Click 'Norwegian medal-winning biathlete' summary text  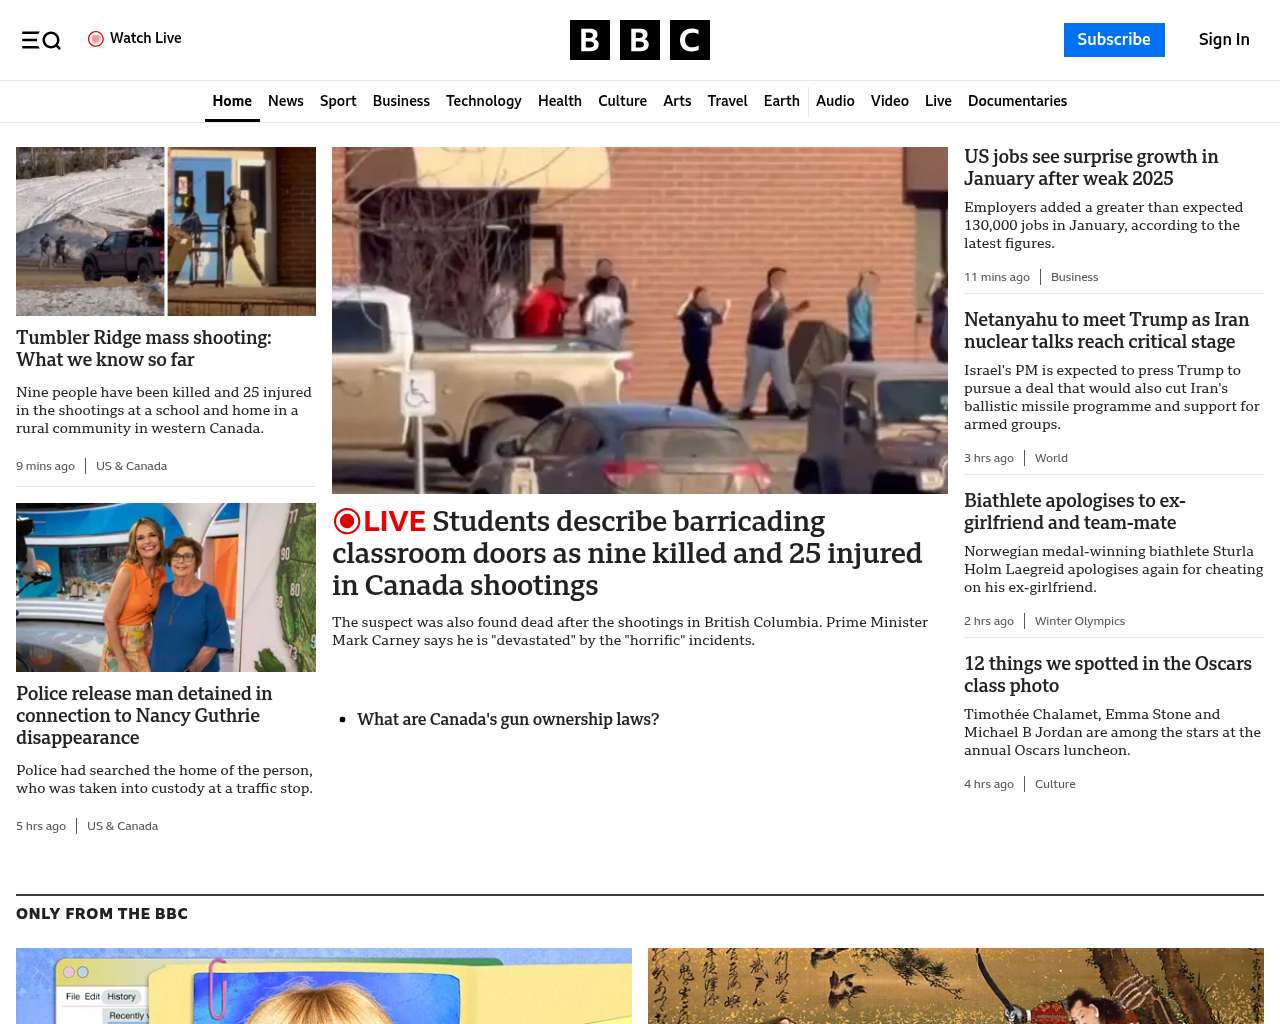point(1114,569)
